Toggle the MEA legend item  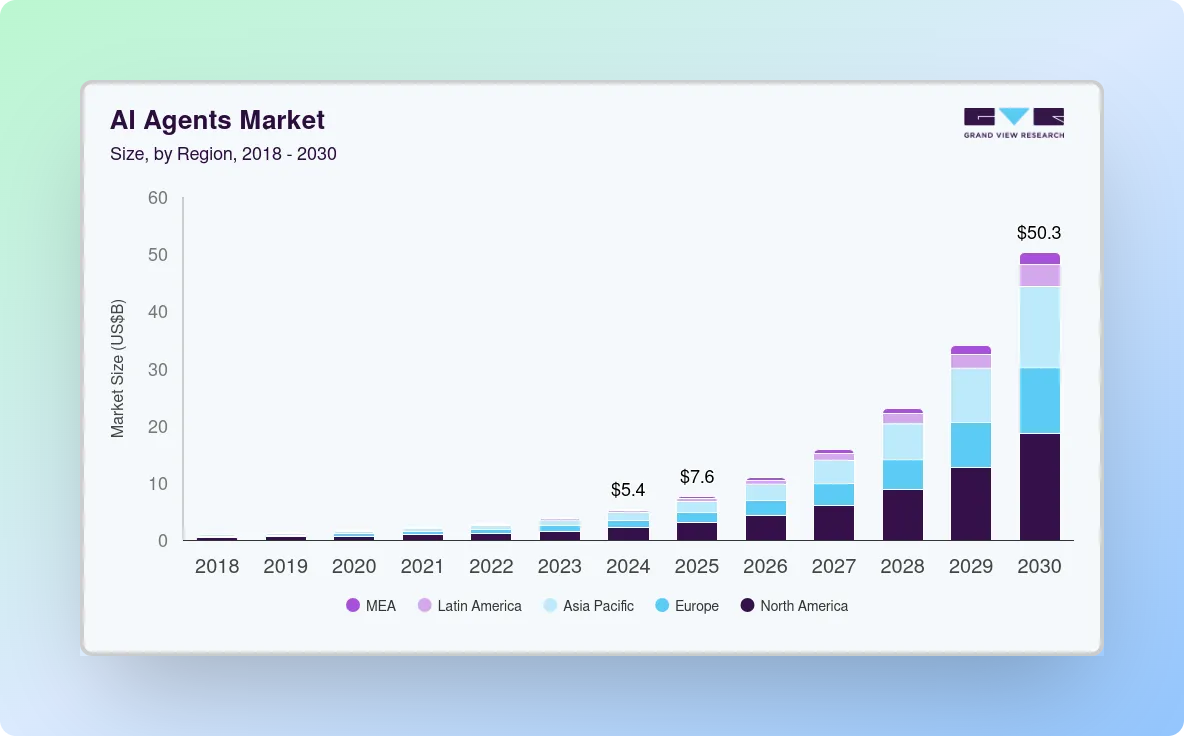coord(371,605)
